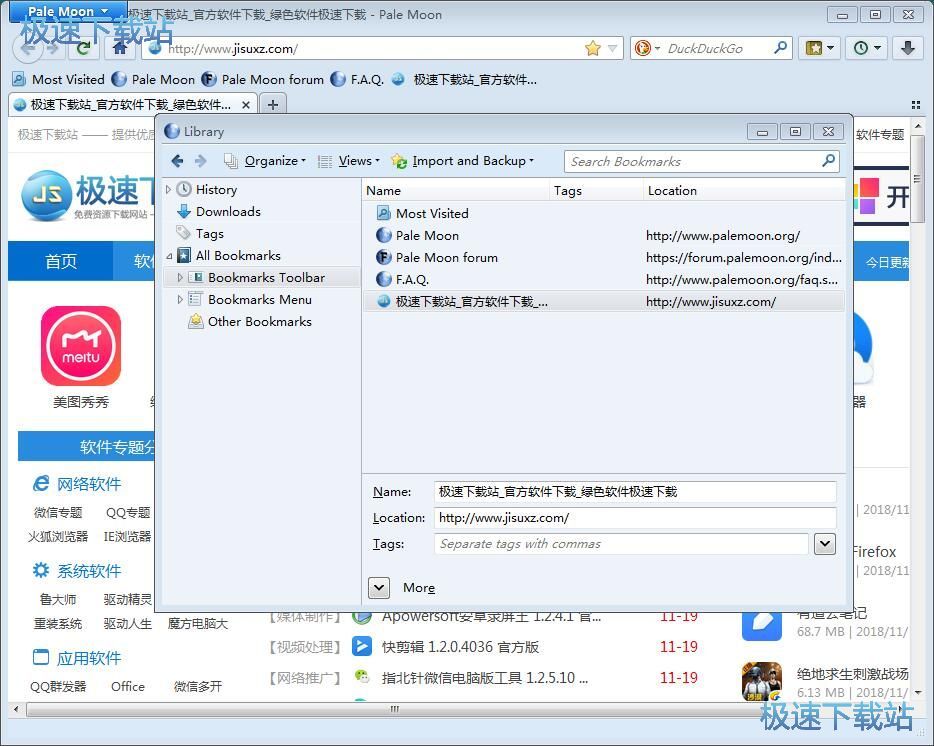
Task: Open the downloads arrow toolbar button
Action: pyautogui.click(x=908, y=48)
